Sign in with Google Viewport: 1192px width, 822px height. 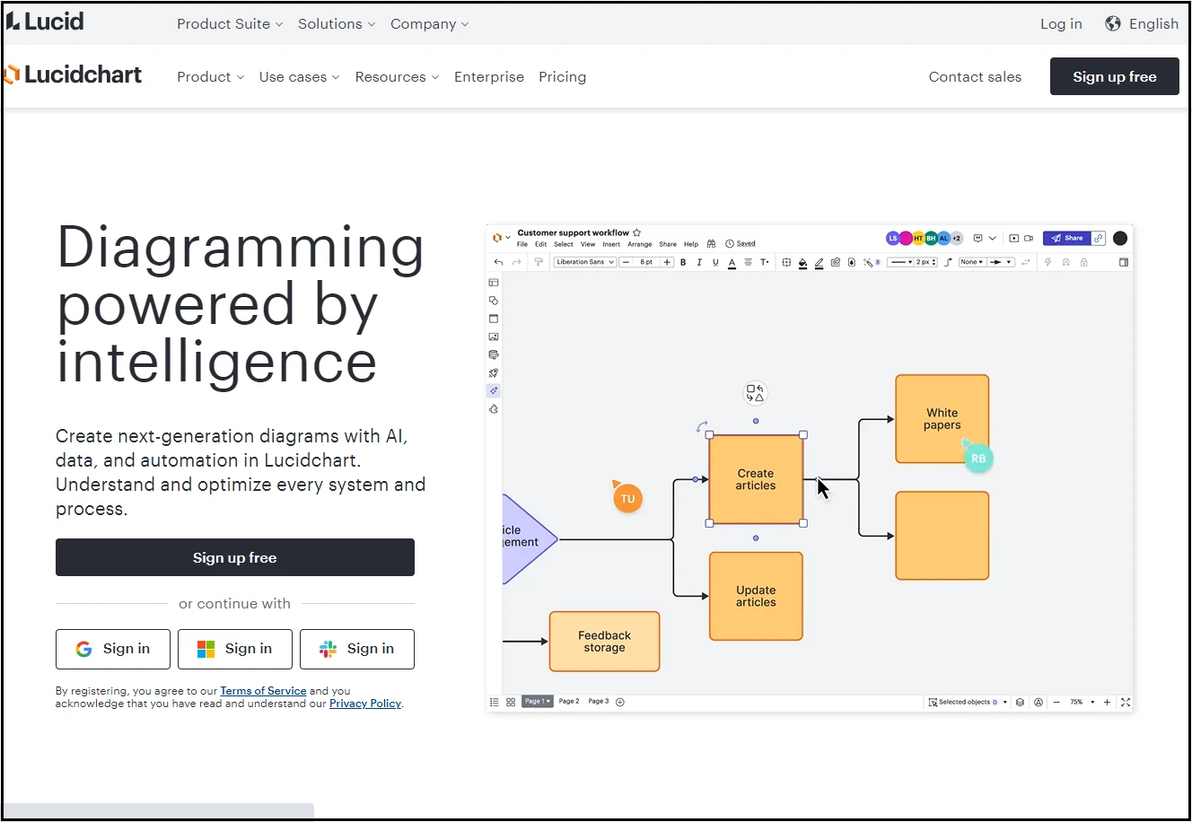pos(113,649)
